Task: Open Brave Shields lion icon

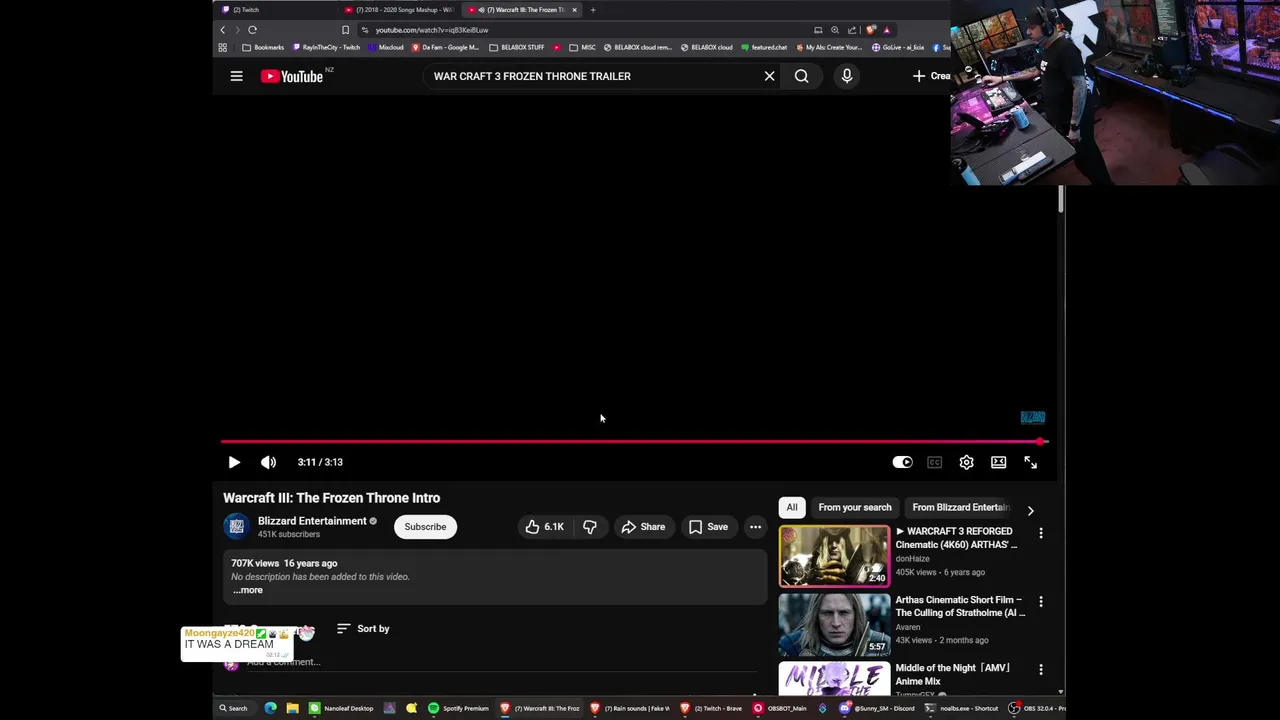Action: pos(871,30)
